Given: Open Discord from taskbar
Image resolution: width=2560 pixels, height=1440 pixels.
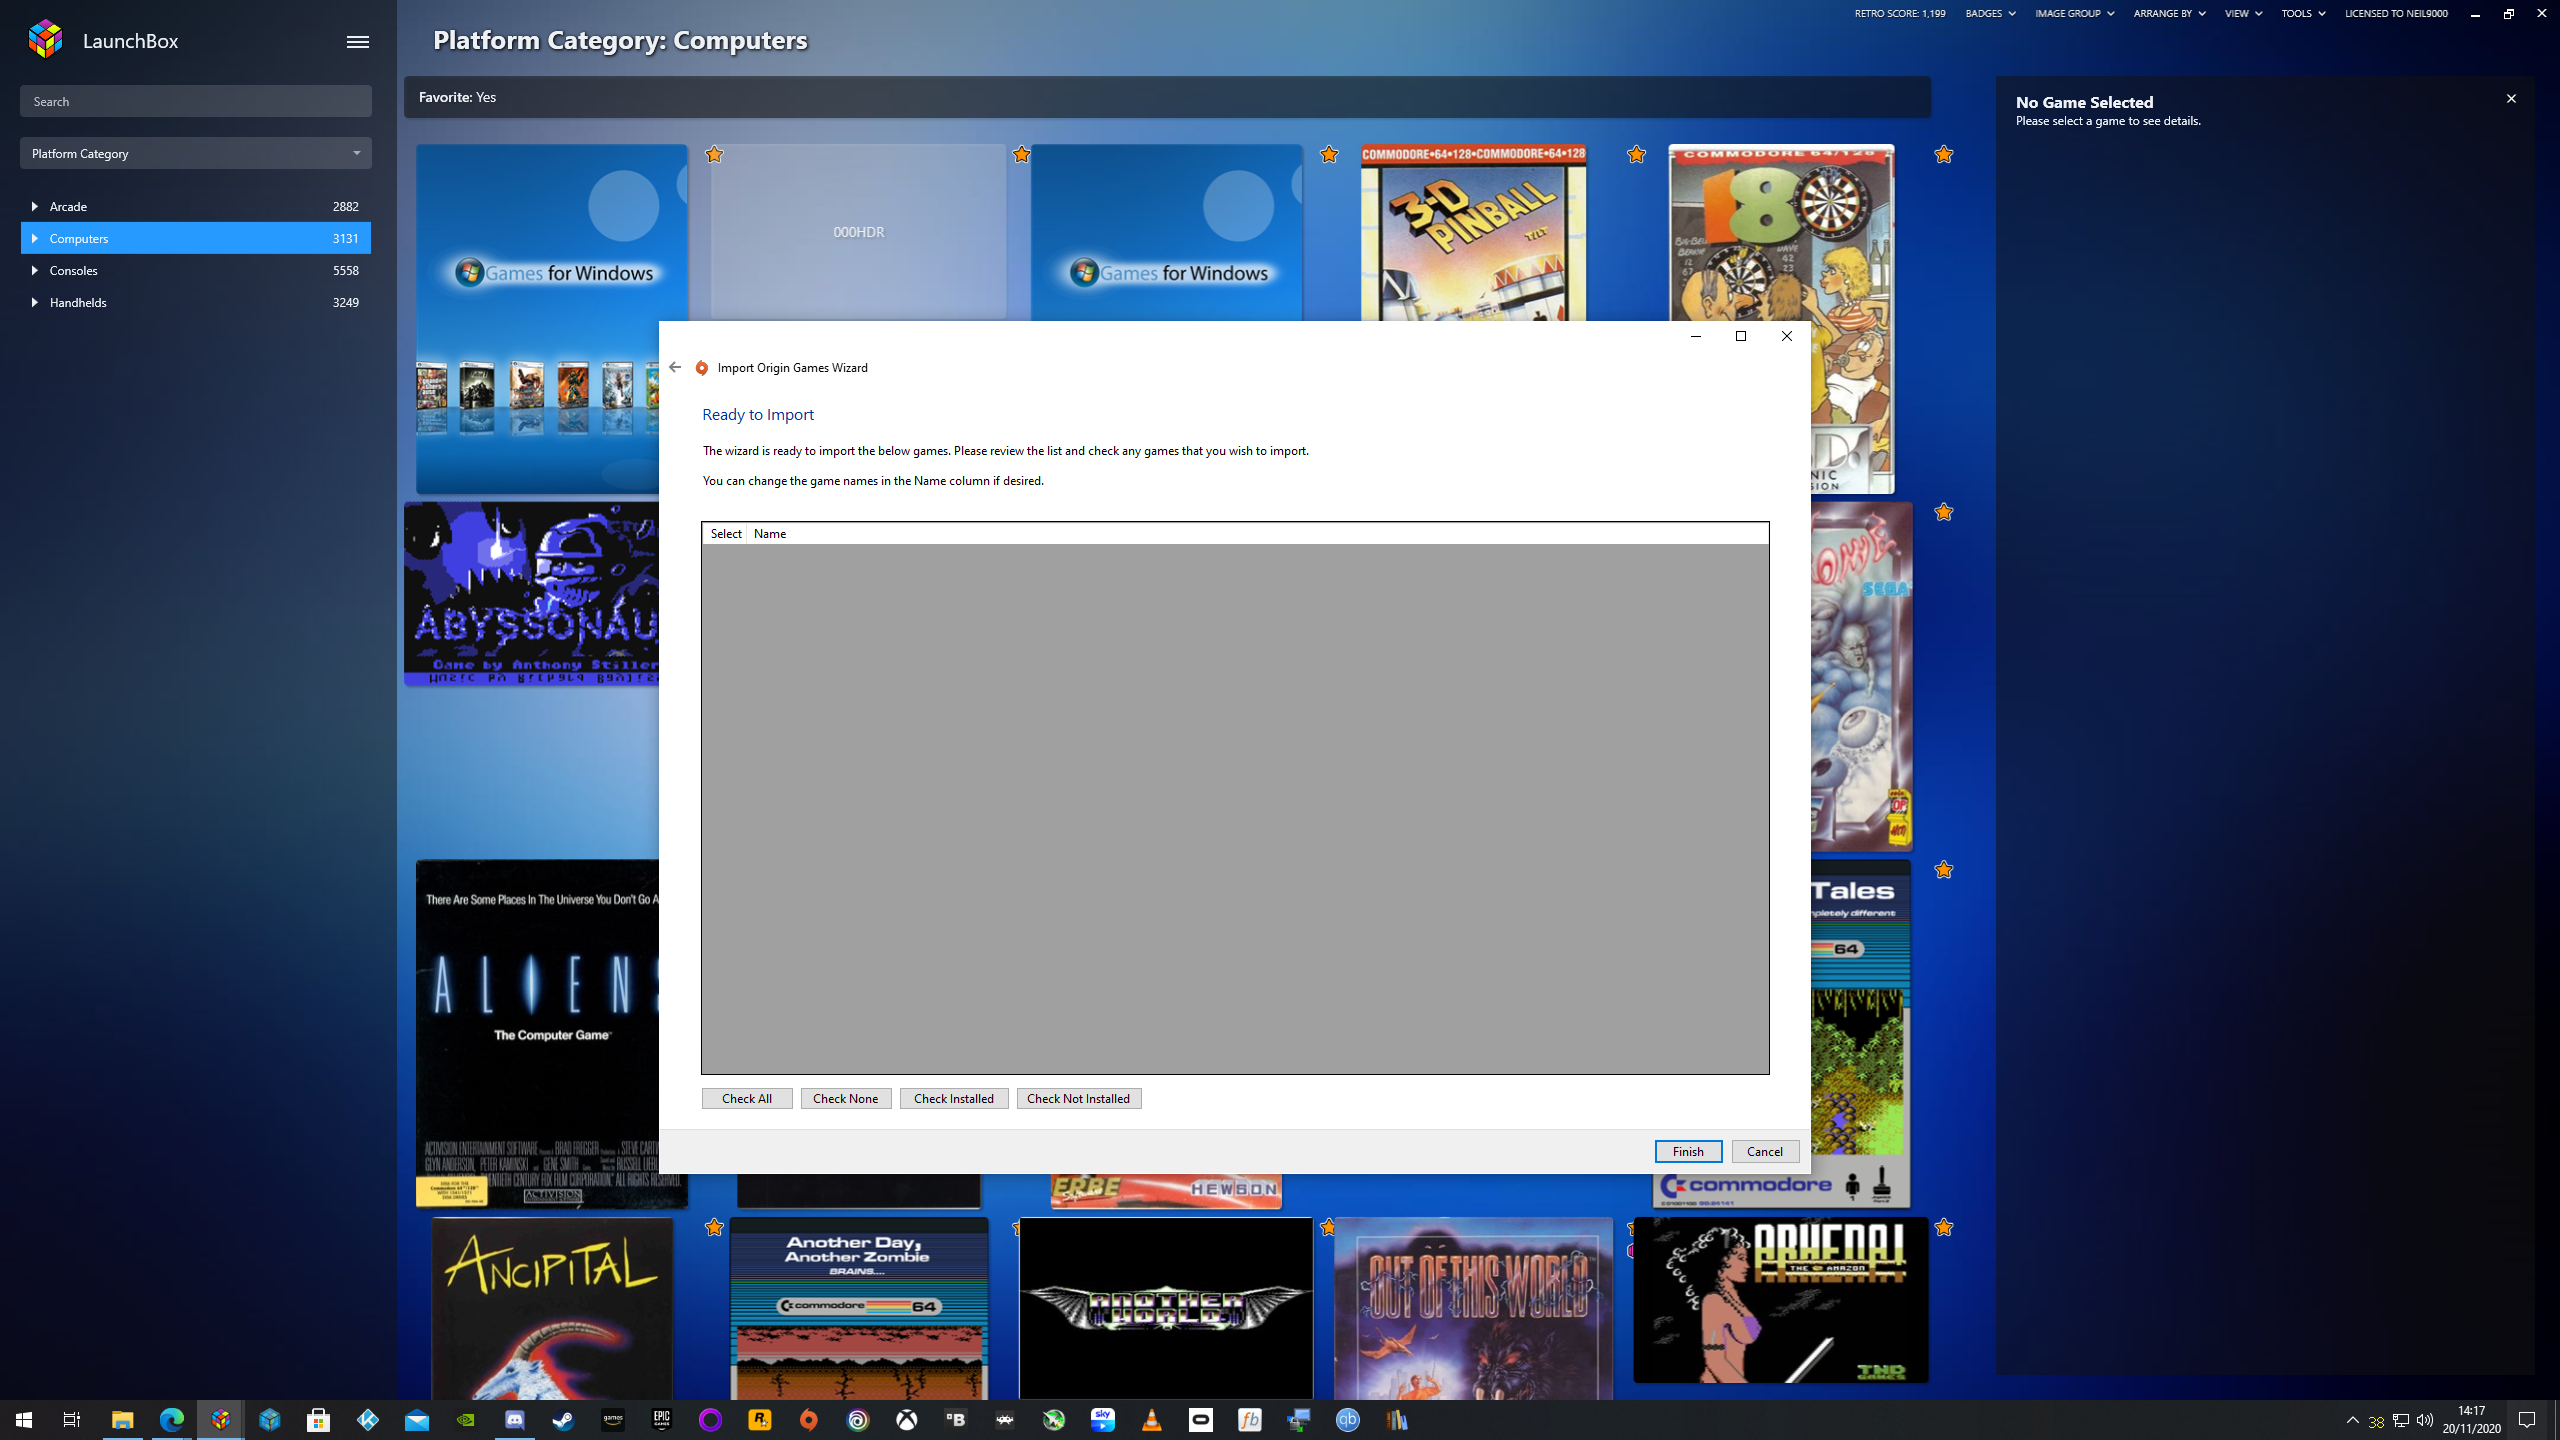Looking at the screenshot, I should pyautogui.click(x=514, y=1419).
